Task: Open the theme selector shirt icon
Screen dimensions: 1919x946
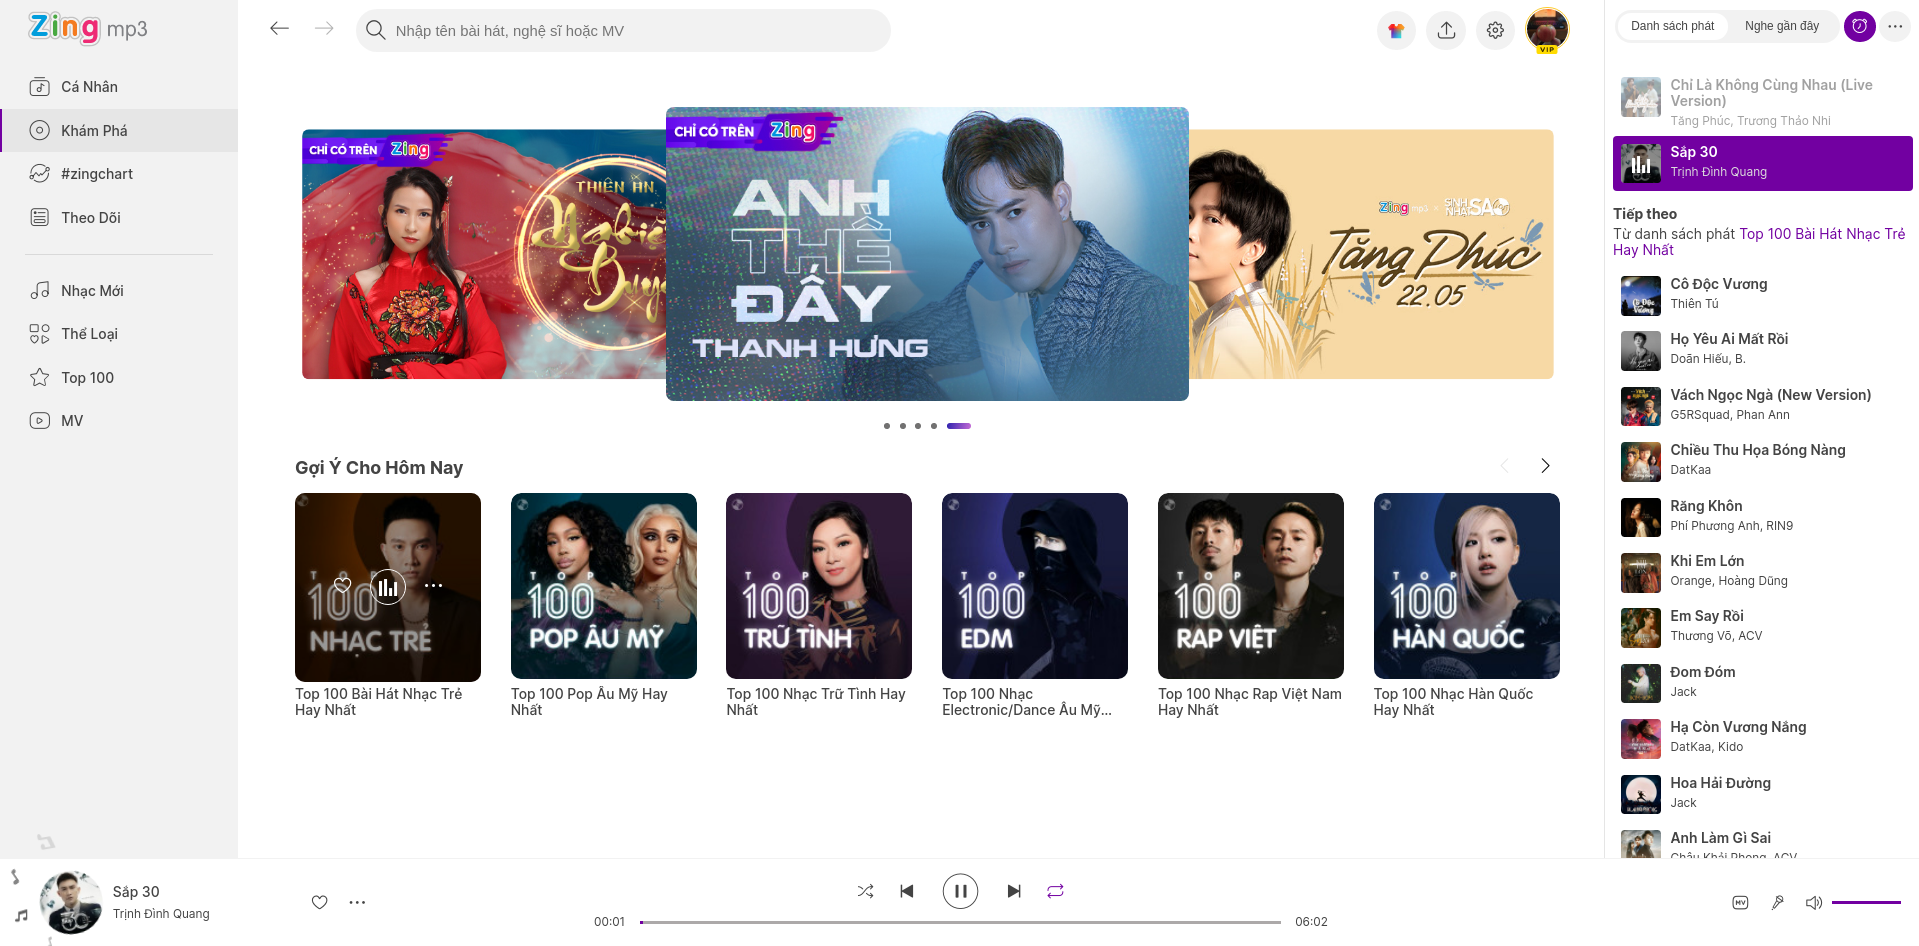Action: tap(1396, 30)
